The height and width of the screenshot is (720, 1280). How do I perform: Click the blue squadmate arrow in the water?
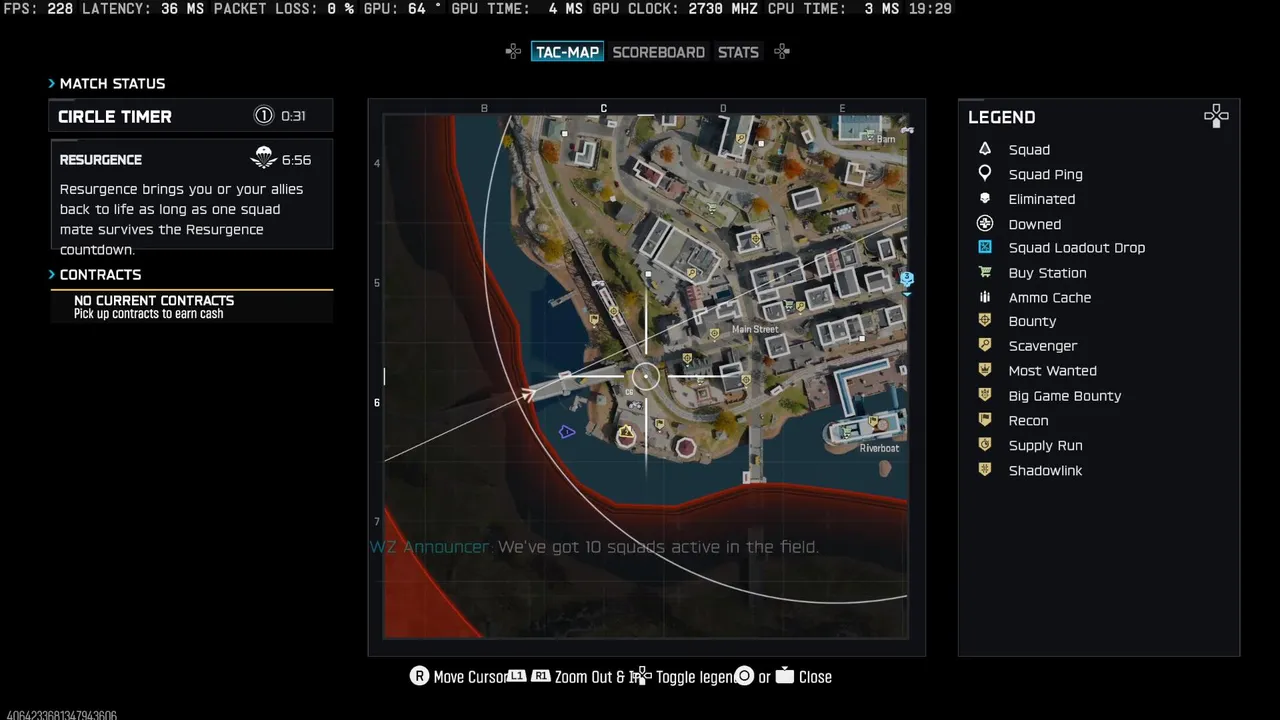[567, 432]
